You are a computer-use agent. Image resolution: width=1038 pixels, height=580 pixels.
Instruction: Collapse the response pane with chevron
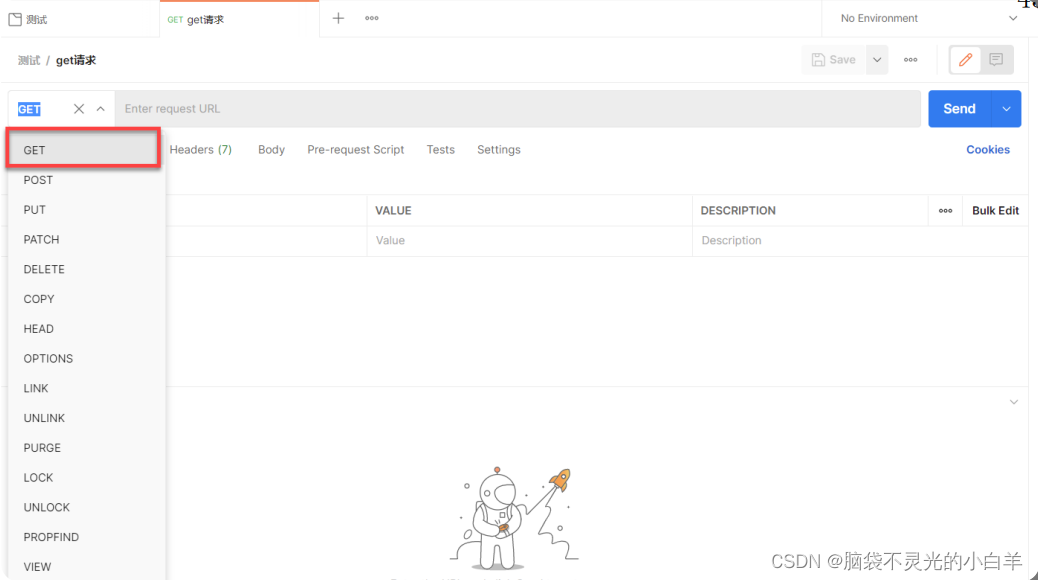coord(1014,402)
